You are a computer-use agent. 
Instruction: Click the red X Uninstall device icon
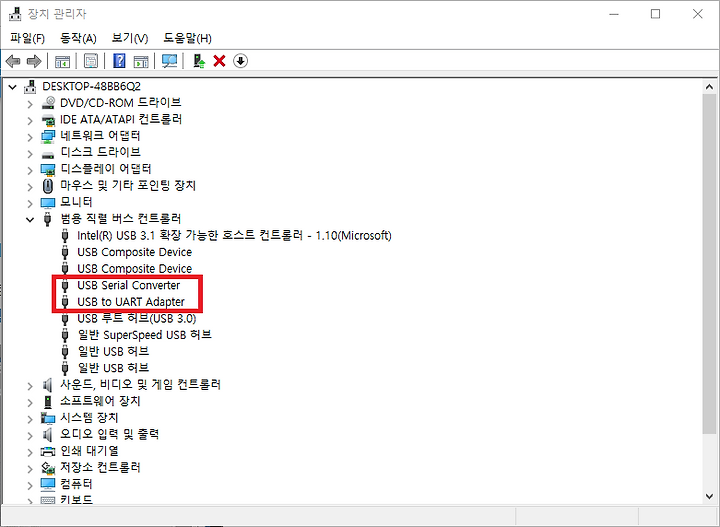click(219, 61)
